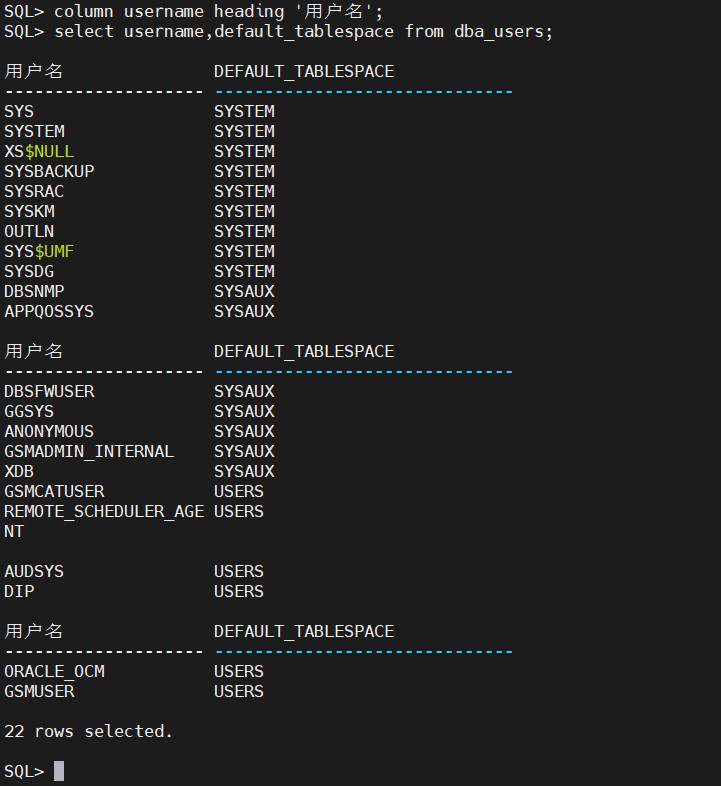Click the GSMUSER username entry

point(39,691)
